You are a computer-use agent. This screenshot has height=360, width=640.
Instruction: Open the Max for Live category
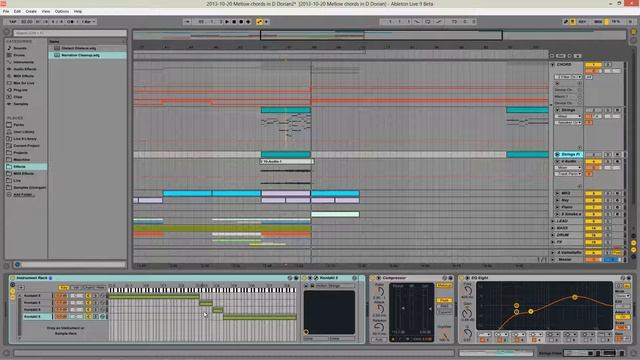(x=24, y=83)
